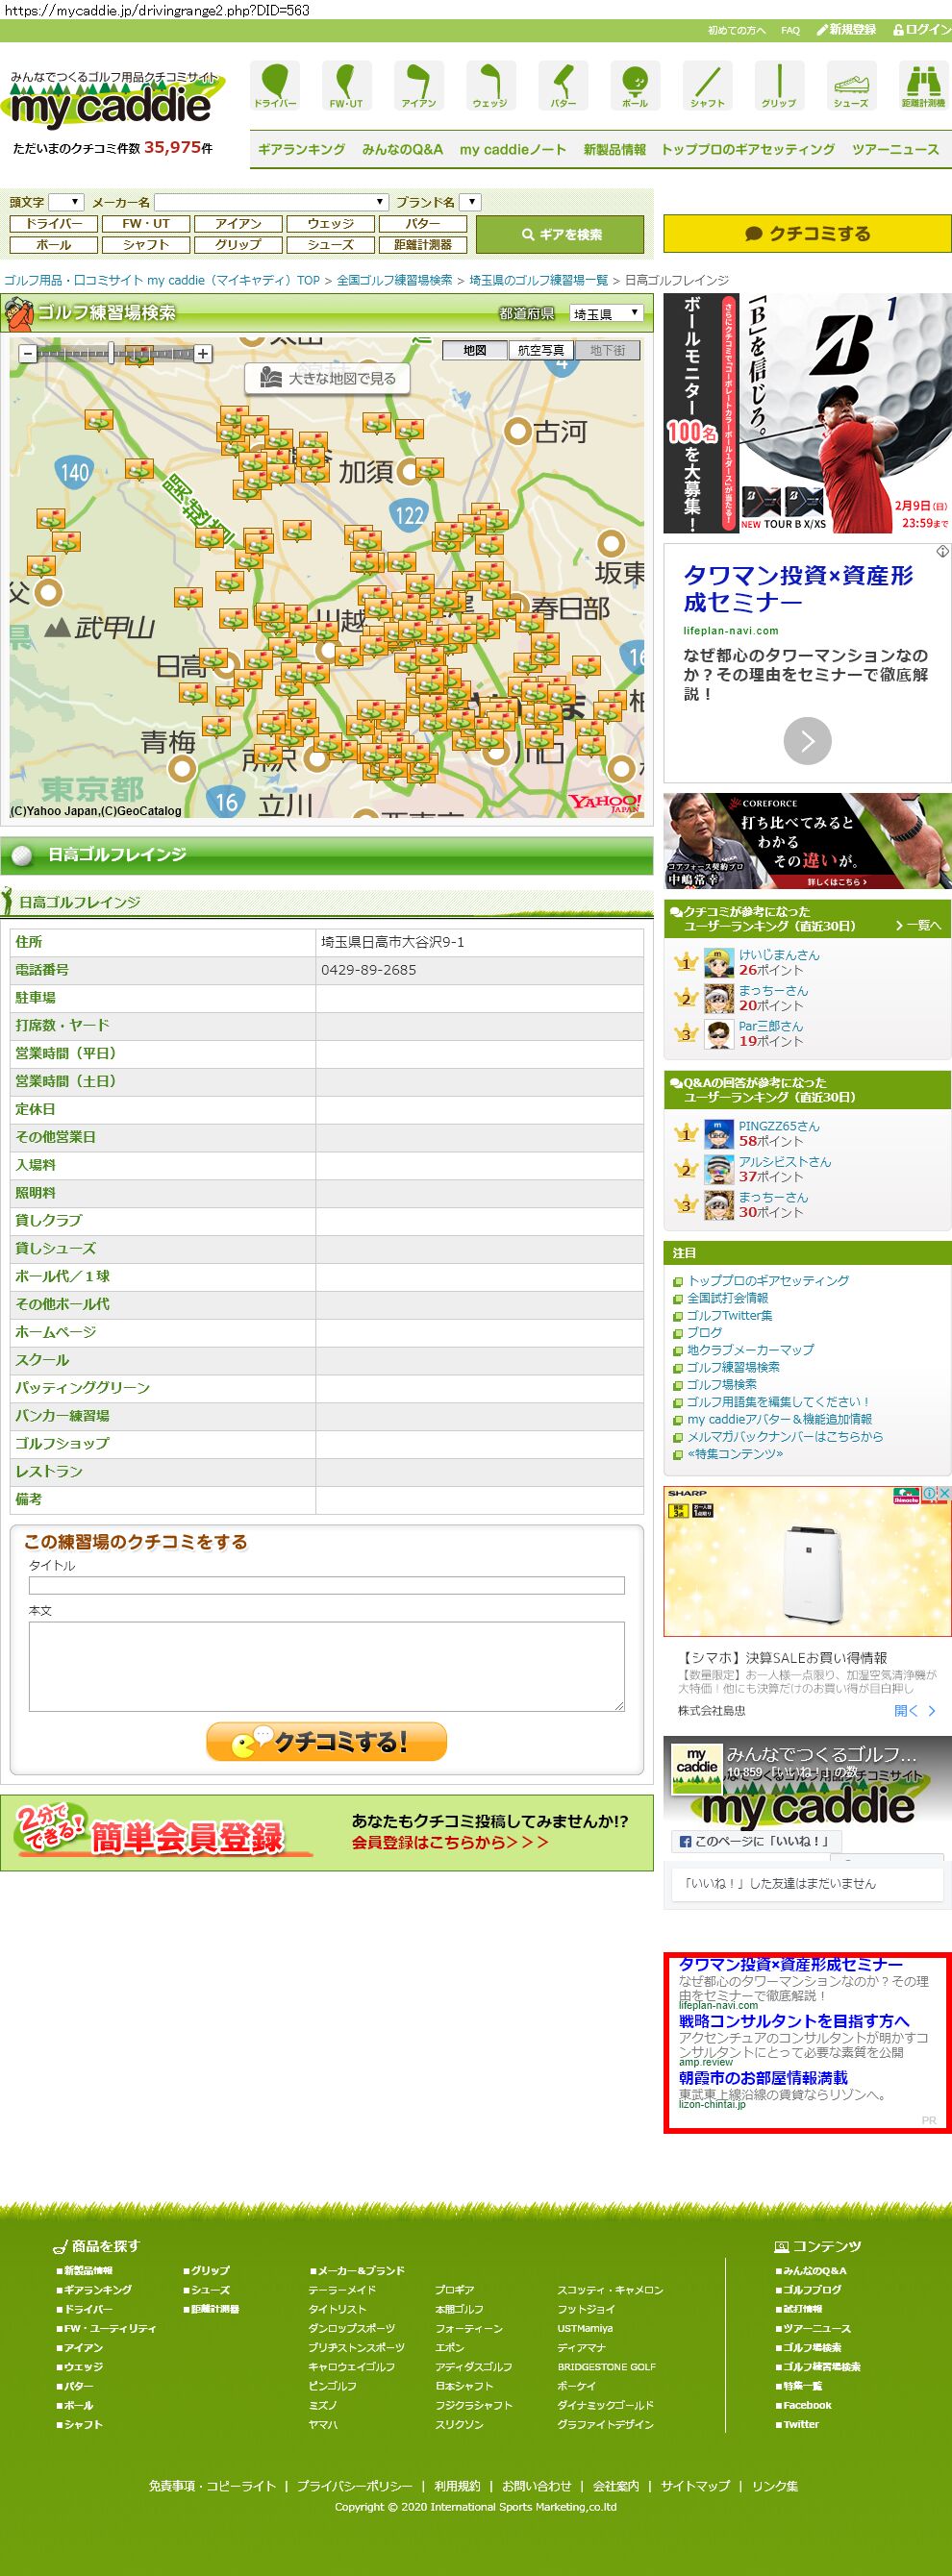Choose the Putter (パター) icon

563,85
